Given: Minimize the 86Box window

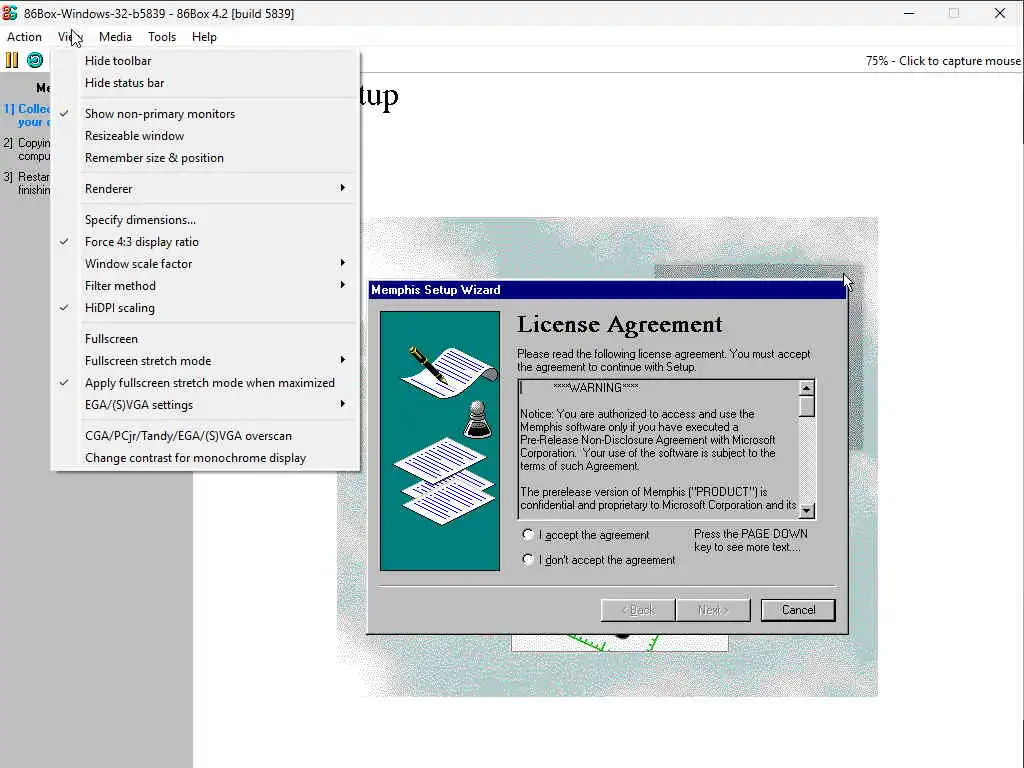Looking at the screenshot, I should tap(909, 13).
